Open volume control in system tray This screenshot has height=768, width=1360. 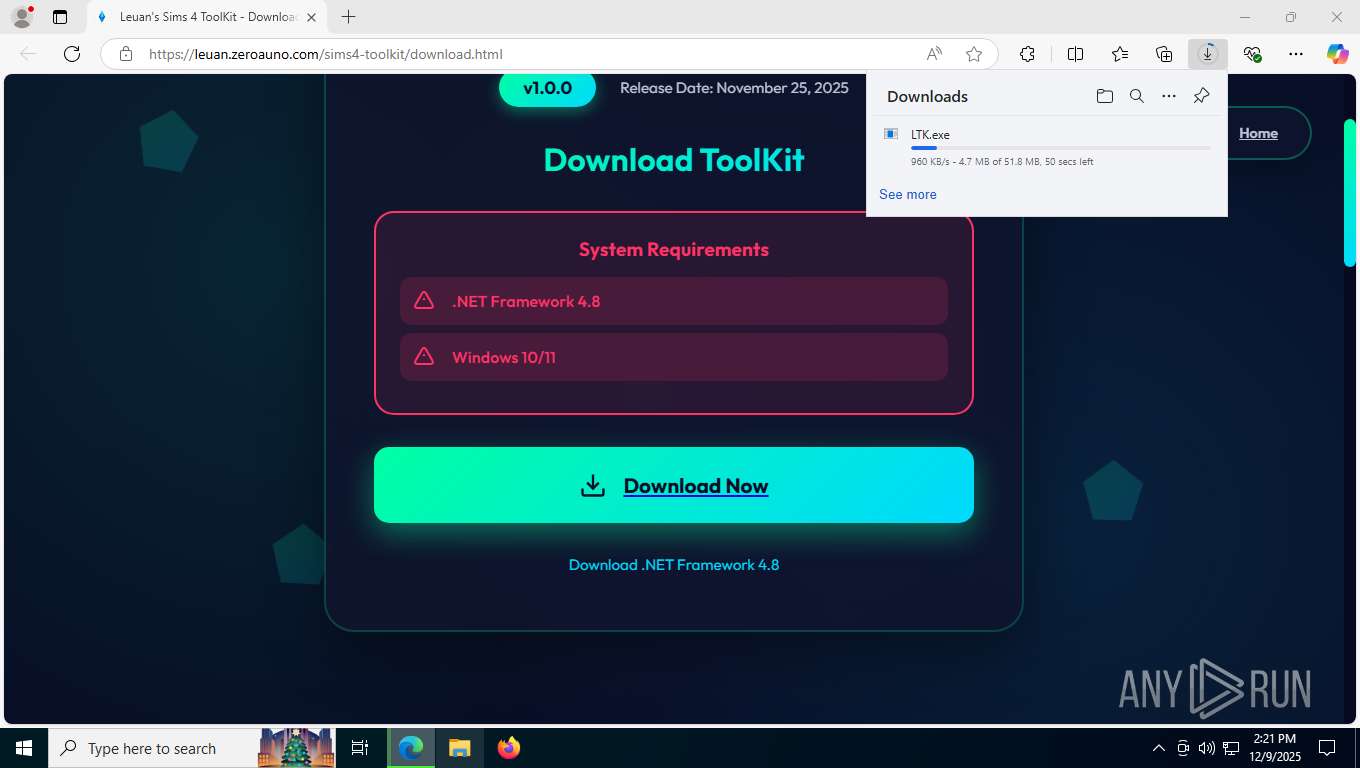tap(1206, 748)
